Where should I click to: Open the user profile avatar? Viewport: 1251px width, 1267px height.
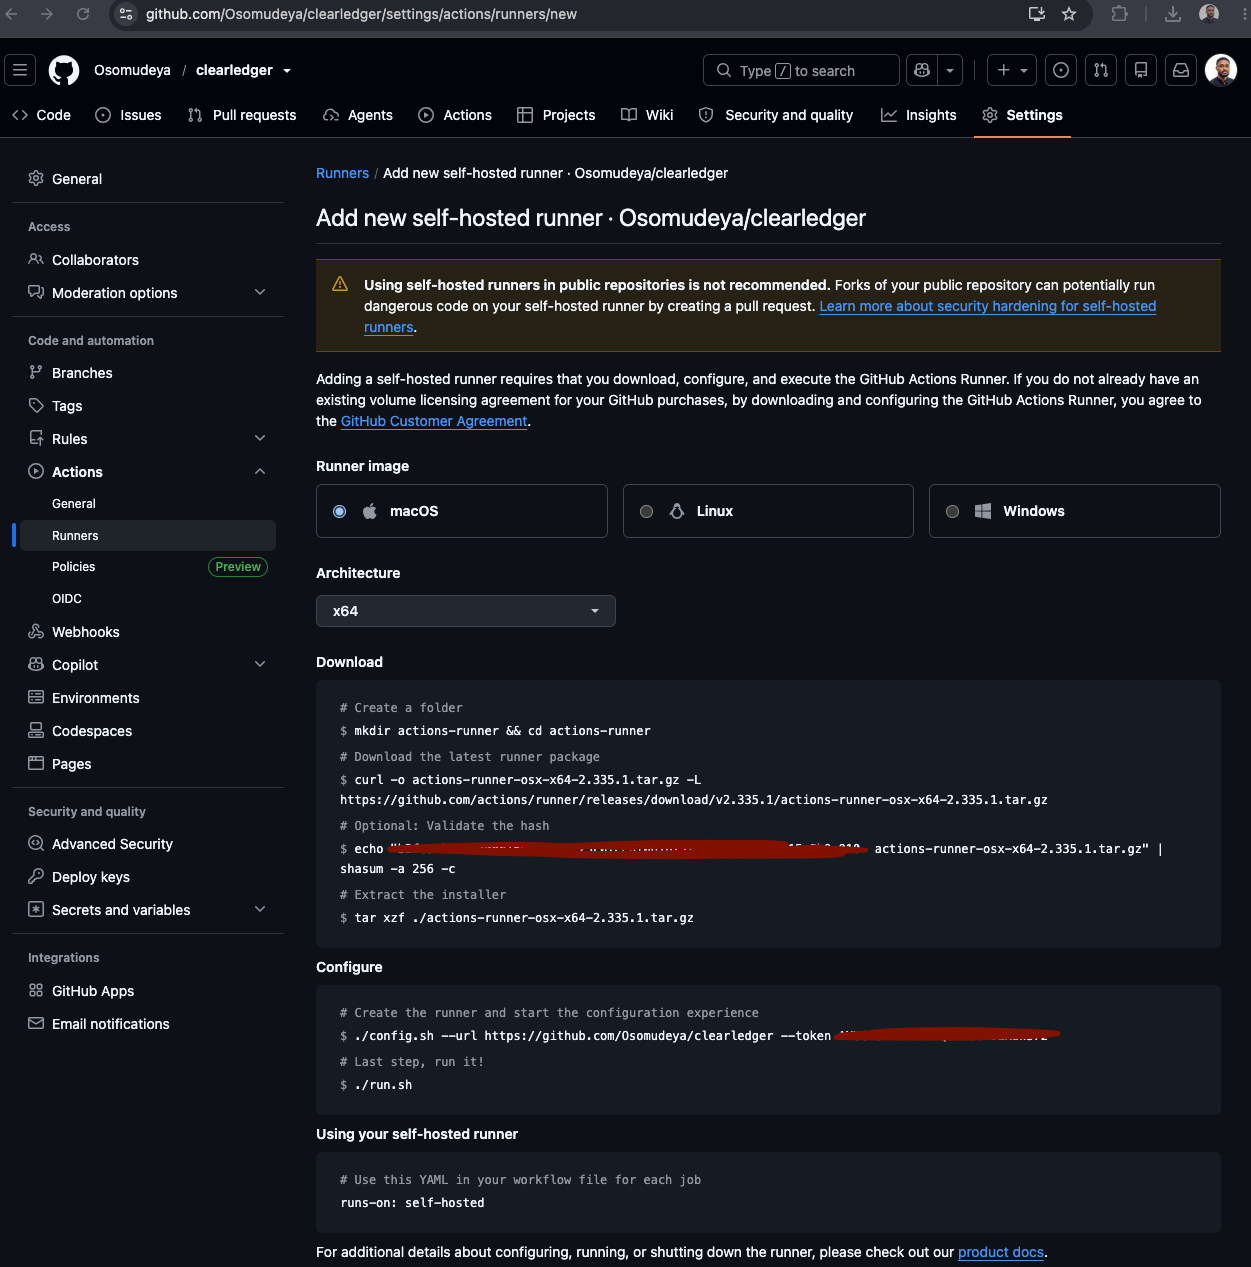(1221, 70)
